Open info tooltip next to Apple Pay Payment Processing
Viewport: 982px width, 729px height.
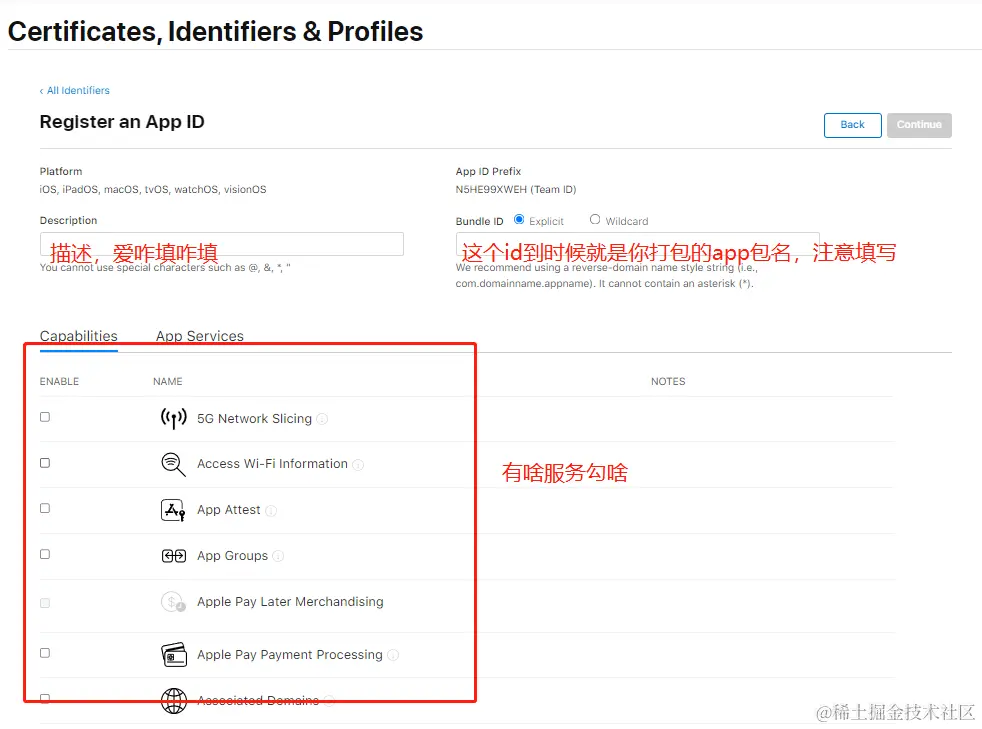pos(393,655)
